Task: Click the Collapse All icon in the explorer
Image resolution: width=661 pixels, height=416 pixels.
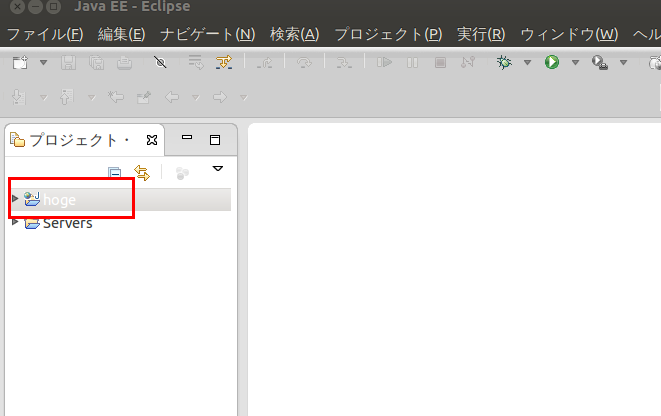Action: point(115,173)
